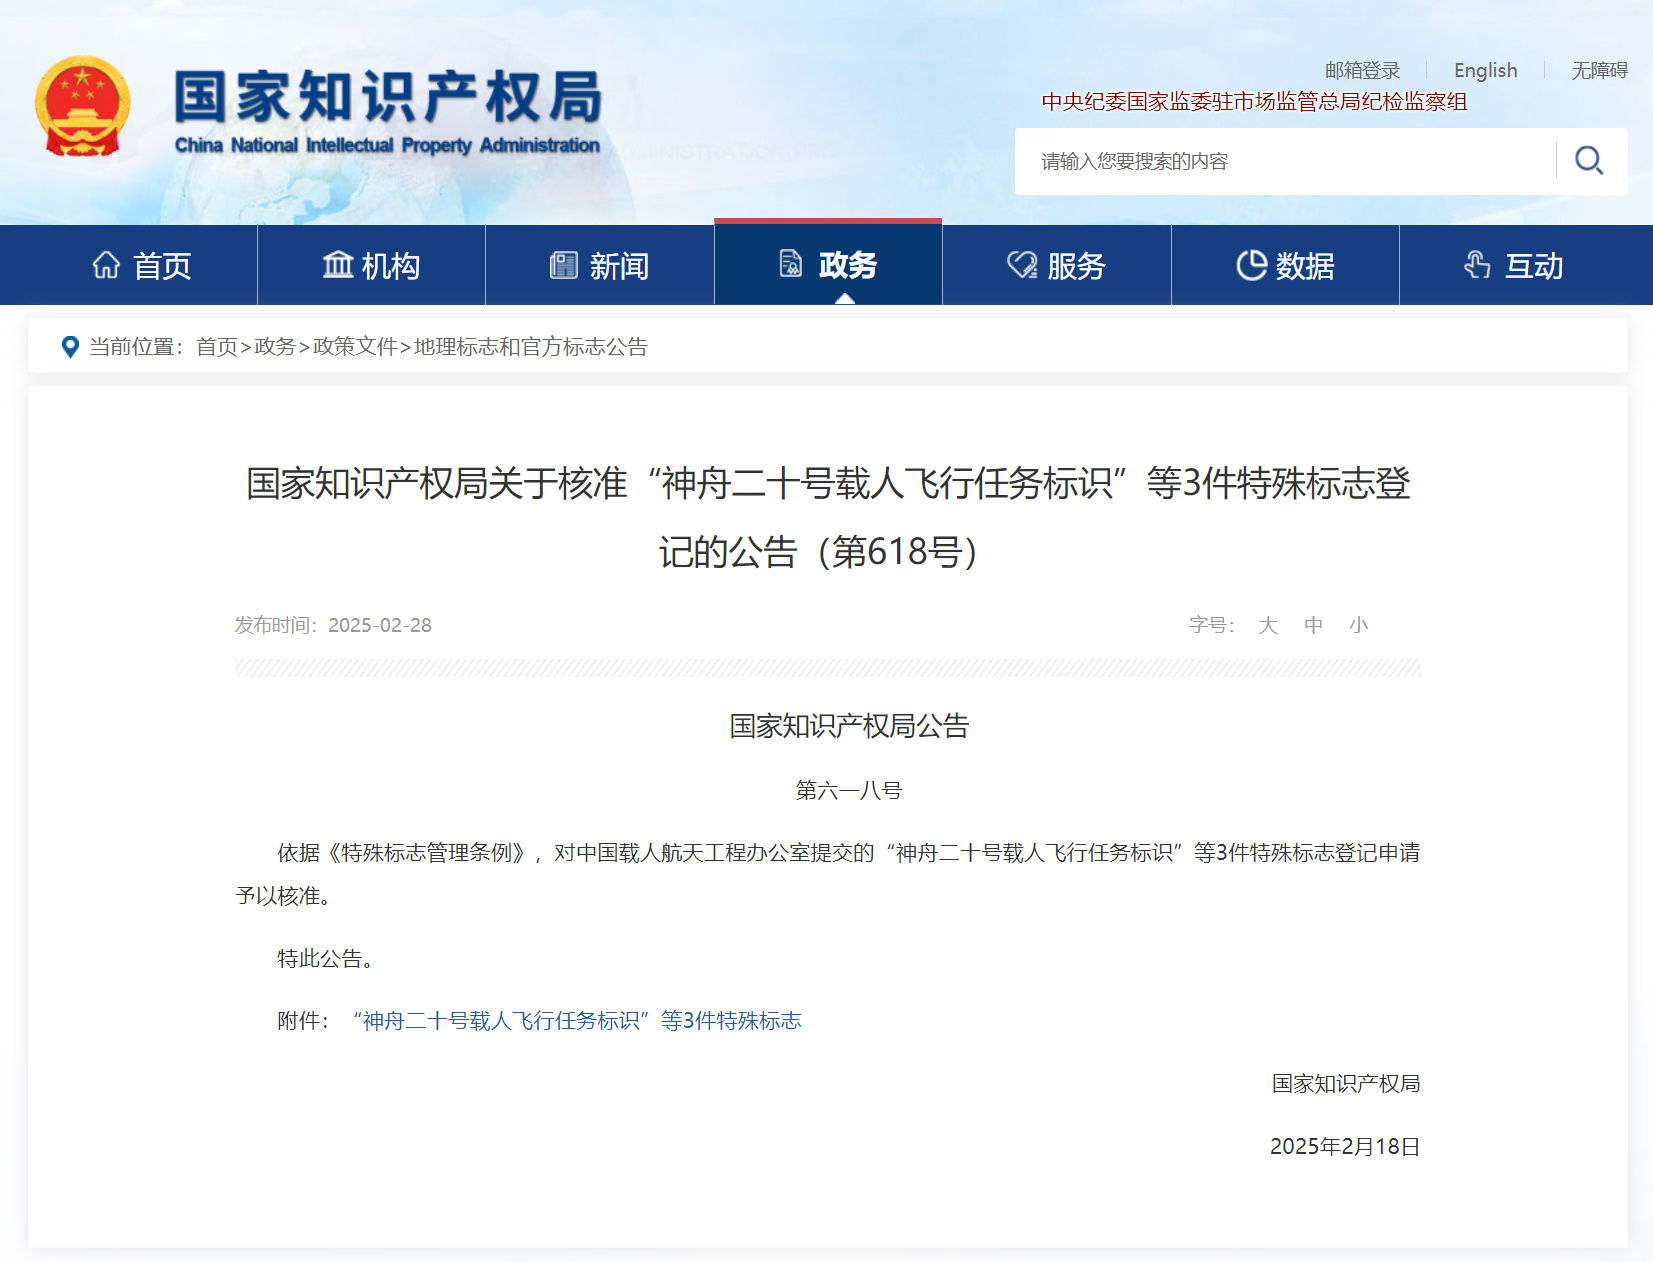Image resolution: width=1653 pixels, height=1262 pixels.
Task: Click the national emblem logo
Action: click(x=83, y=107)
